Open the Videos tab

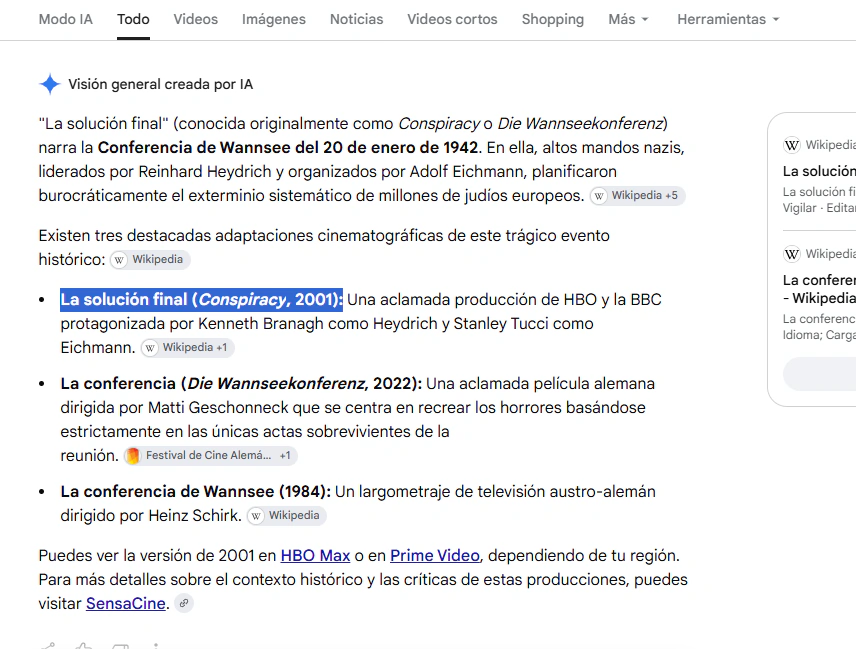pyautogui.click(x=195, y=19)
